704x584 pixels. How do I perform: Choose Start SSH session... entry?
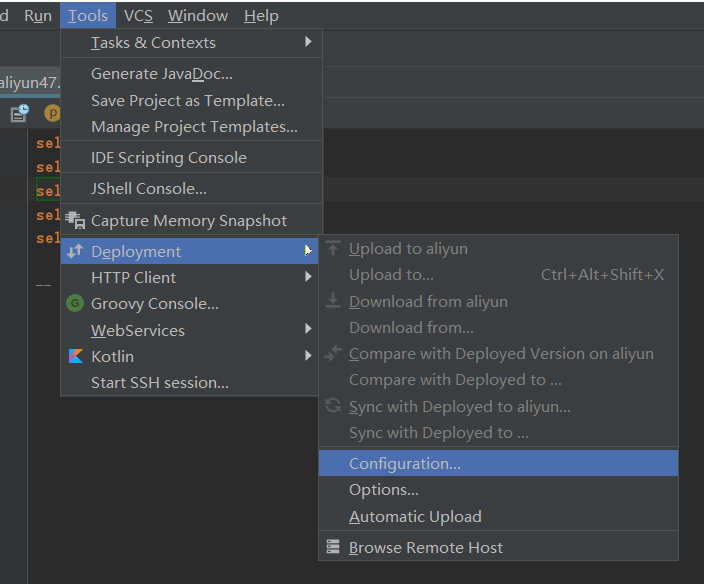pyautogui.click(x=159, y=383)
